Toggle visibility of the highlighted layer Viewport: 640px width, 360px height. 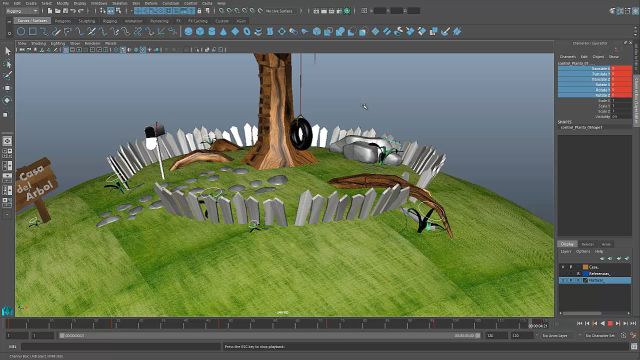pos(563,280)
